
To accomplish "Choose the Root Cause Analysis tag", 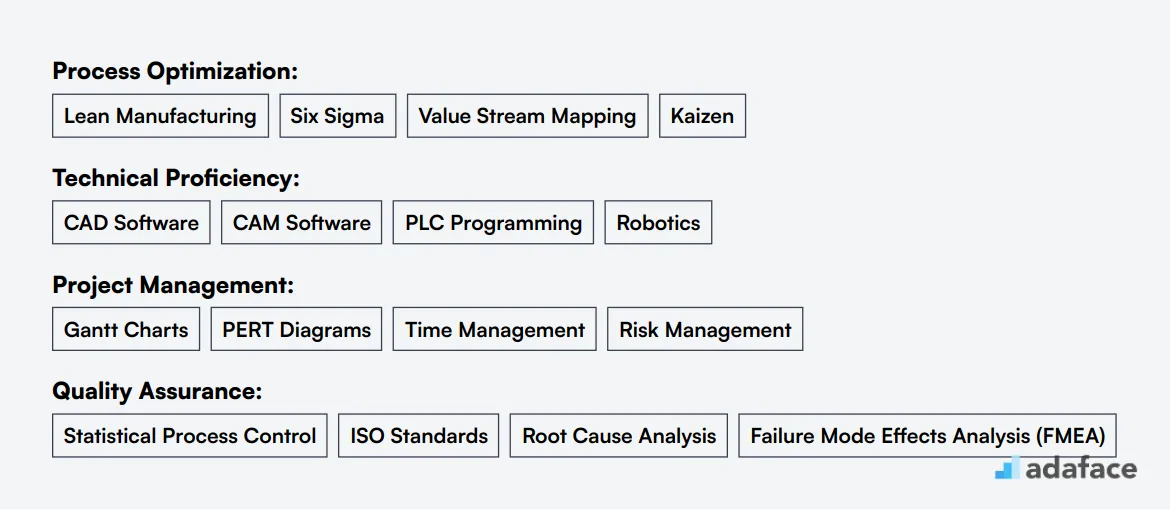I will pos(619,435).
